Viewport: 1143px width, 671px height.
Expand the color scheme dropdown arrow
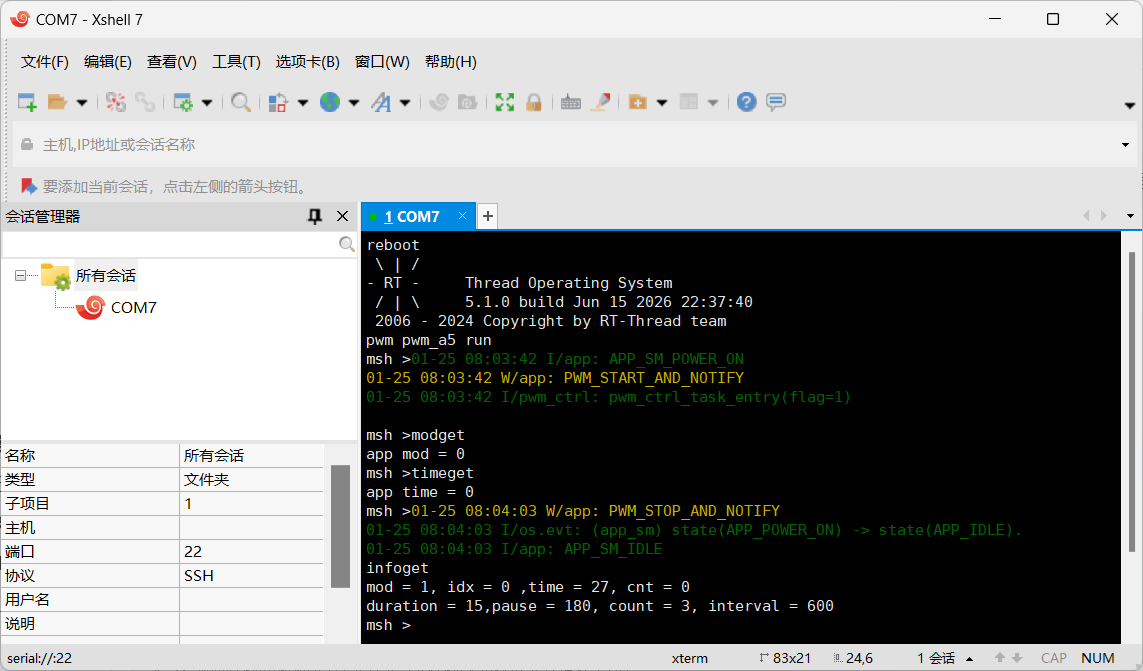click(303, 103)
